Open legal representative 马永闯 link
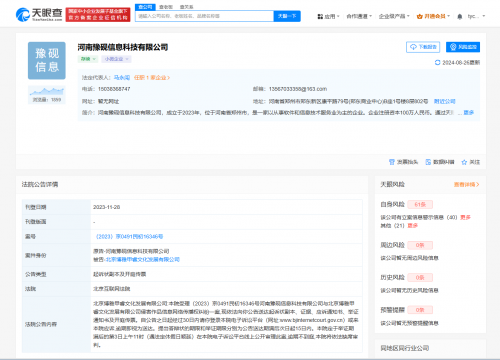This screenshot has width=500, height=360. 122,77
